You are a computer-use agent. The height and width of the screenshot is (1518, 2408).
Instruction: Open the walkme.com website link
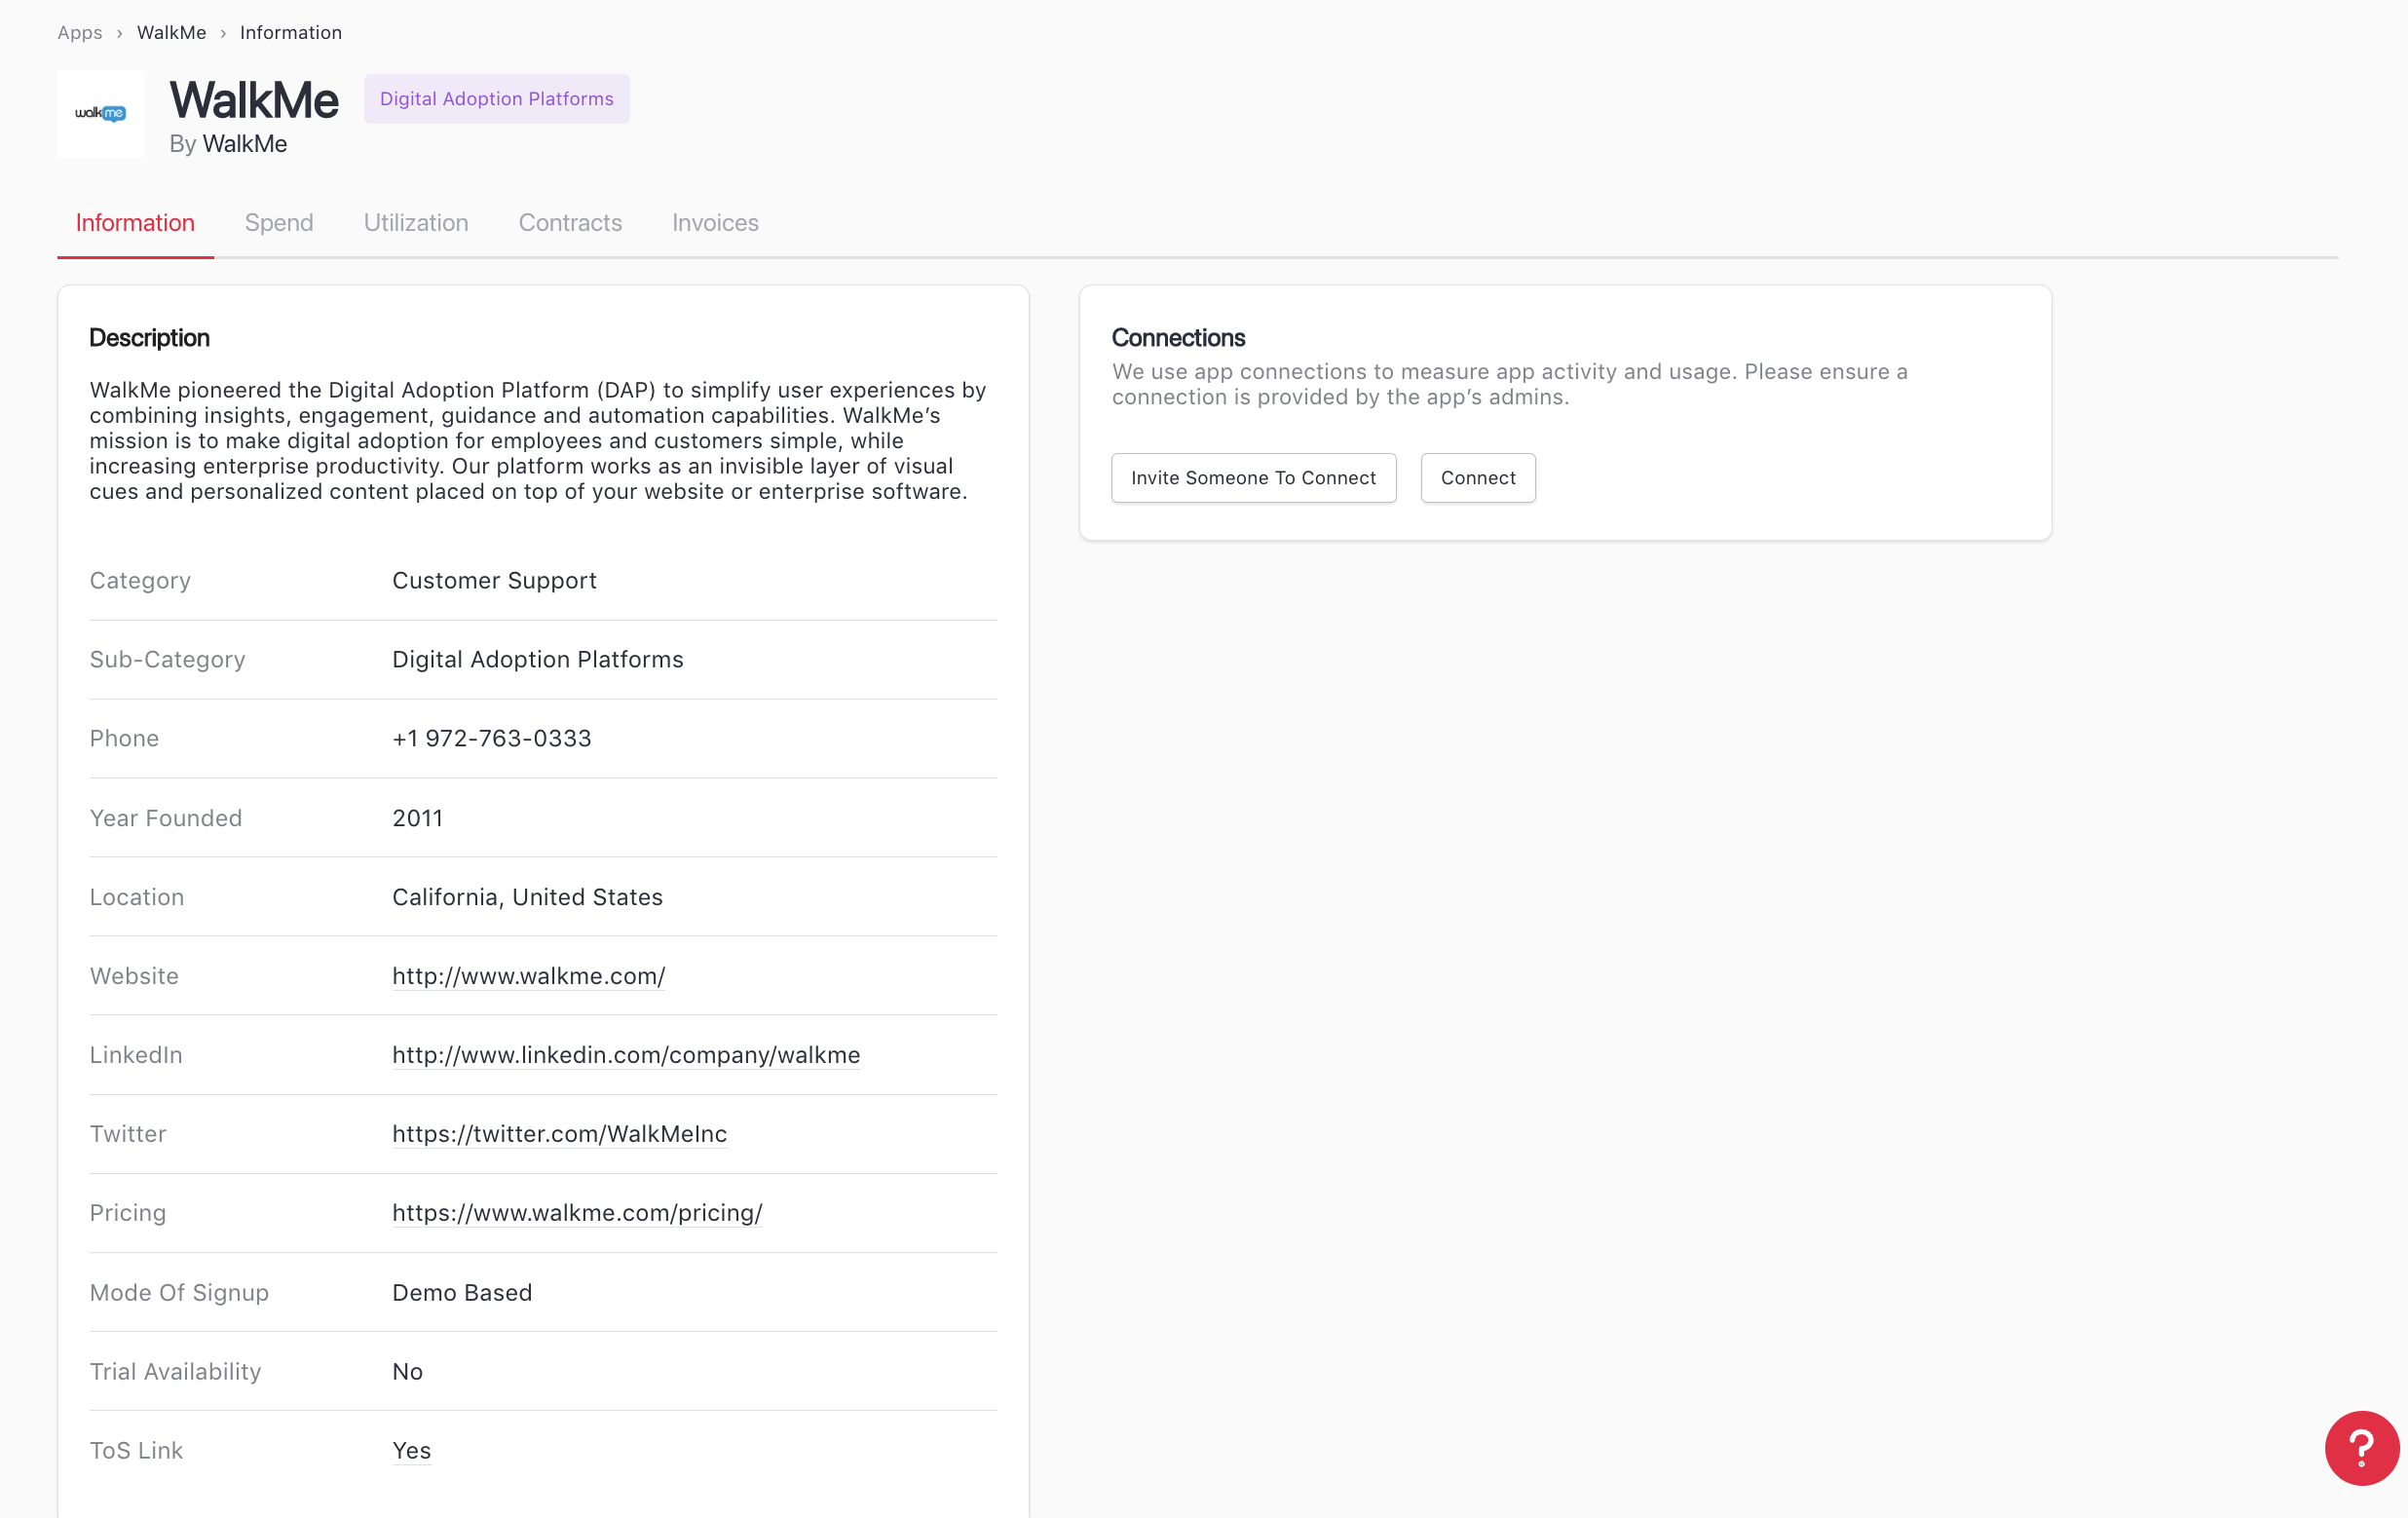click(528, 976)
